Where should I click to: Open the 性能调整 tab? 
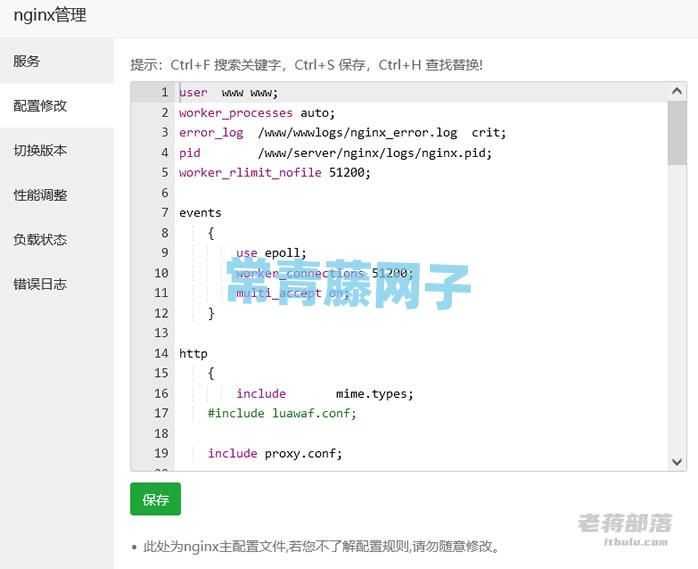tap(57, 195)
